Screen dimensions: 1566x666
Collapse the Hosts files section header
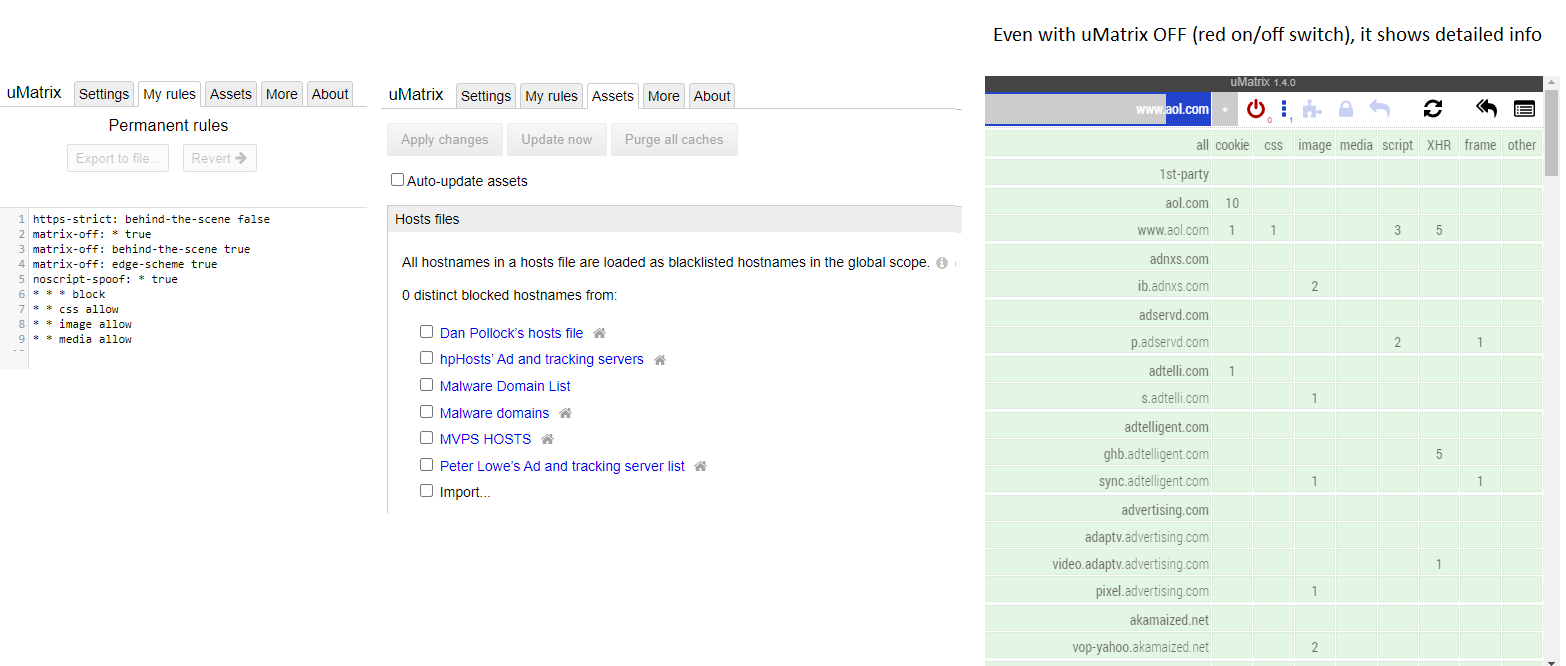pos(428,219)
